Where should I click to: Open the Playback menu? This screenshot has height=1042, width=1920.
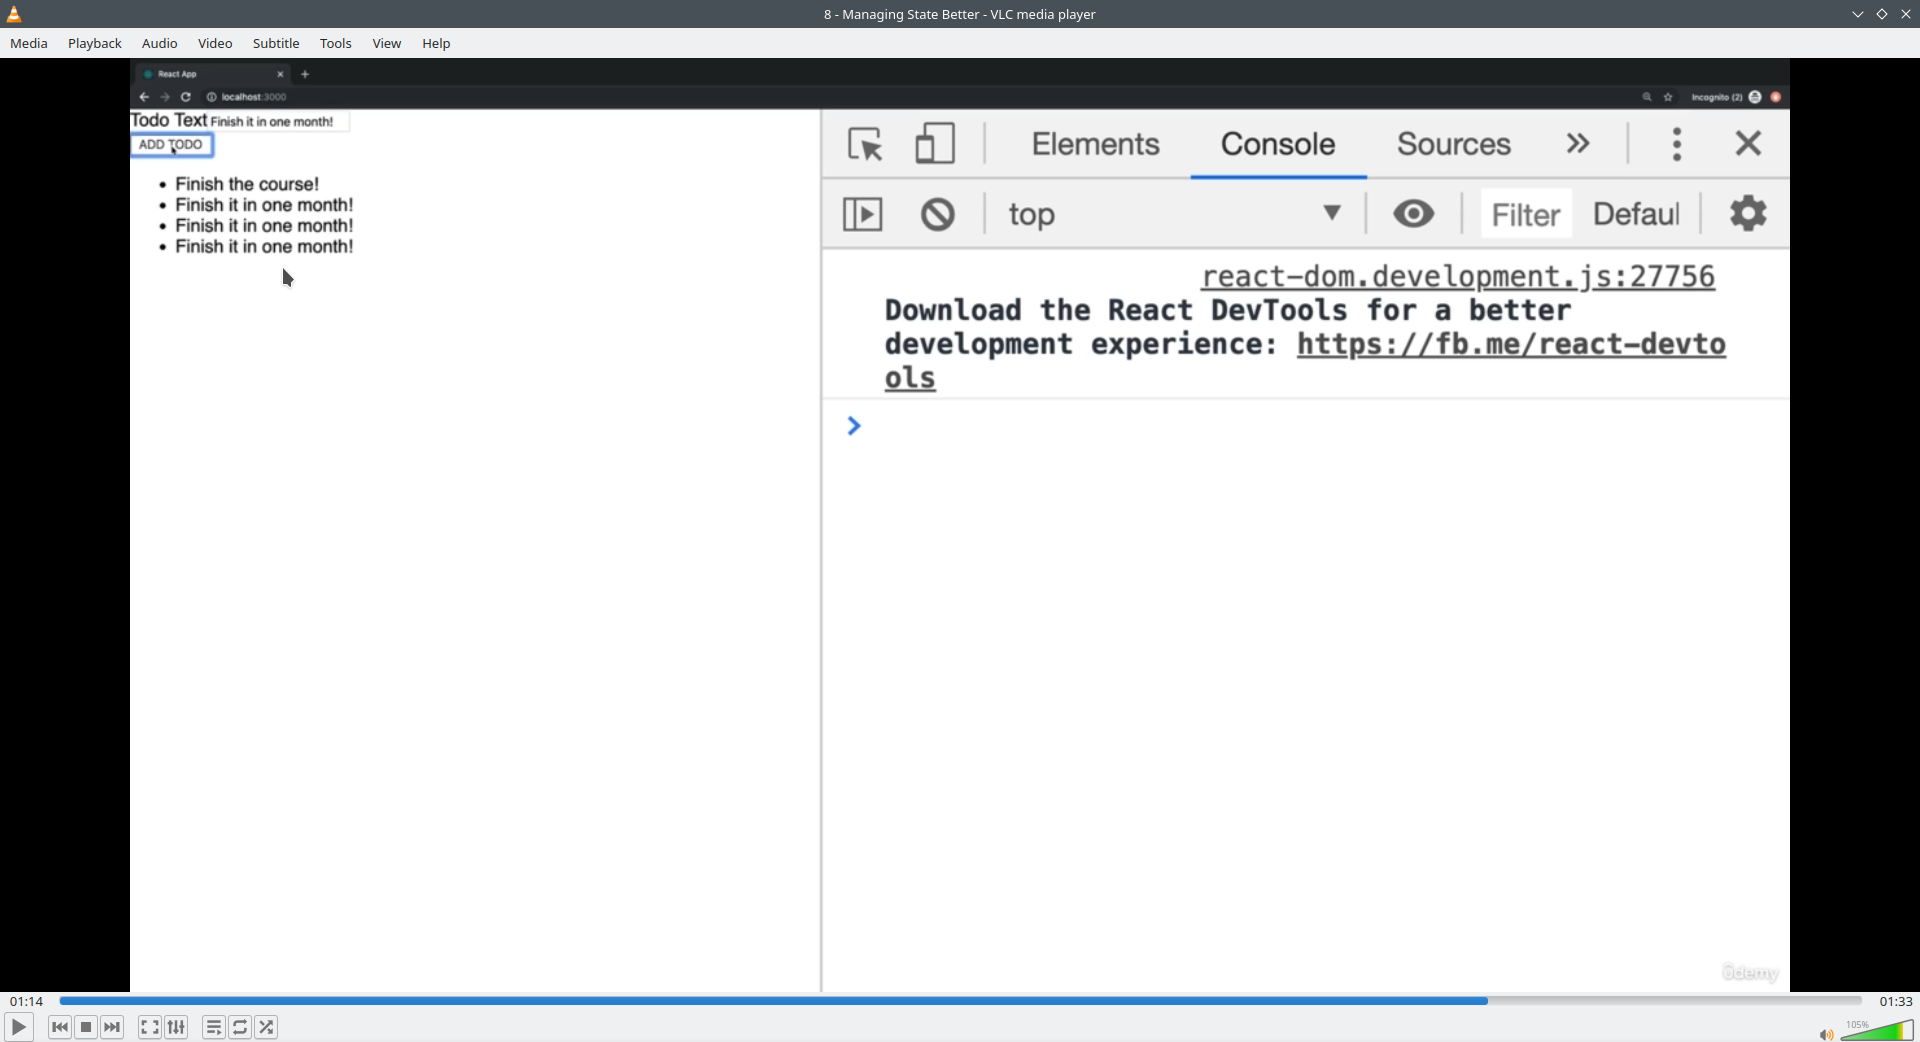click(x=95, y=43)
